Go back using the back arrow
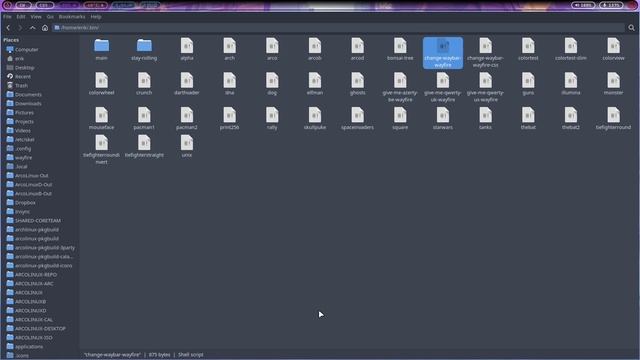The image size is (640, 360). coord(8,28)
